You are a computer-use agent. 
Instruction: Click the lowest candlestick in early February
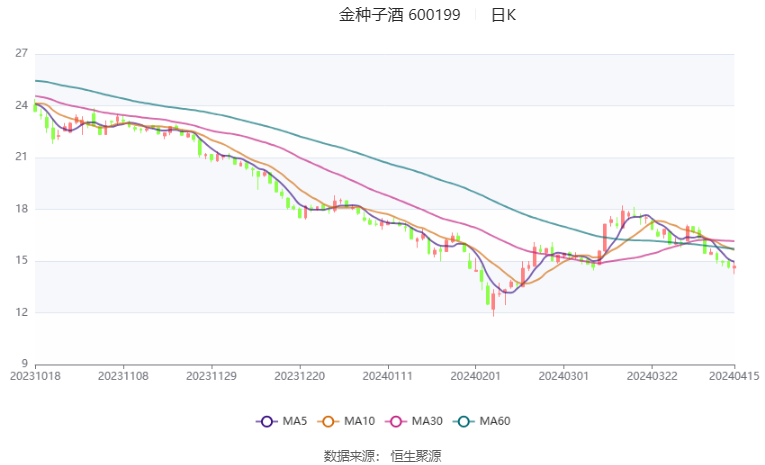point(493,303)
